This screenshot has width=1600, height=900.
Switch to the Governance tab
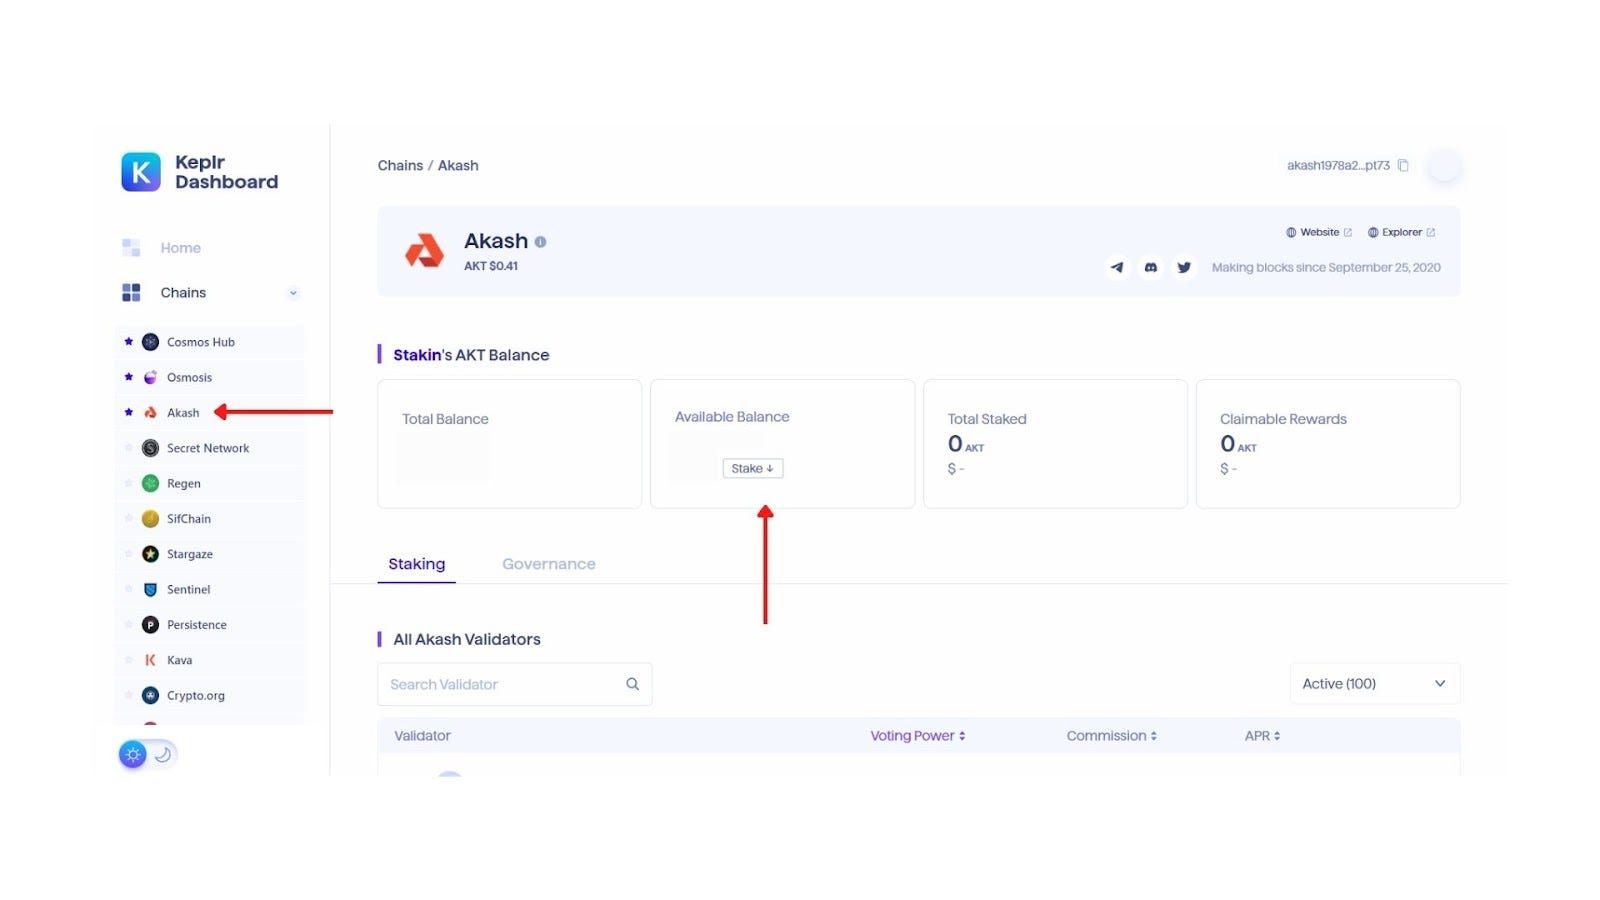click(549, 564)
